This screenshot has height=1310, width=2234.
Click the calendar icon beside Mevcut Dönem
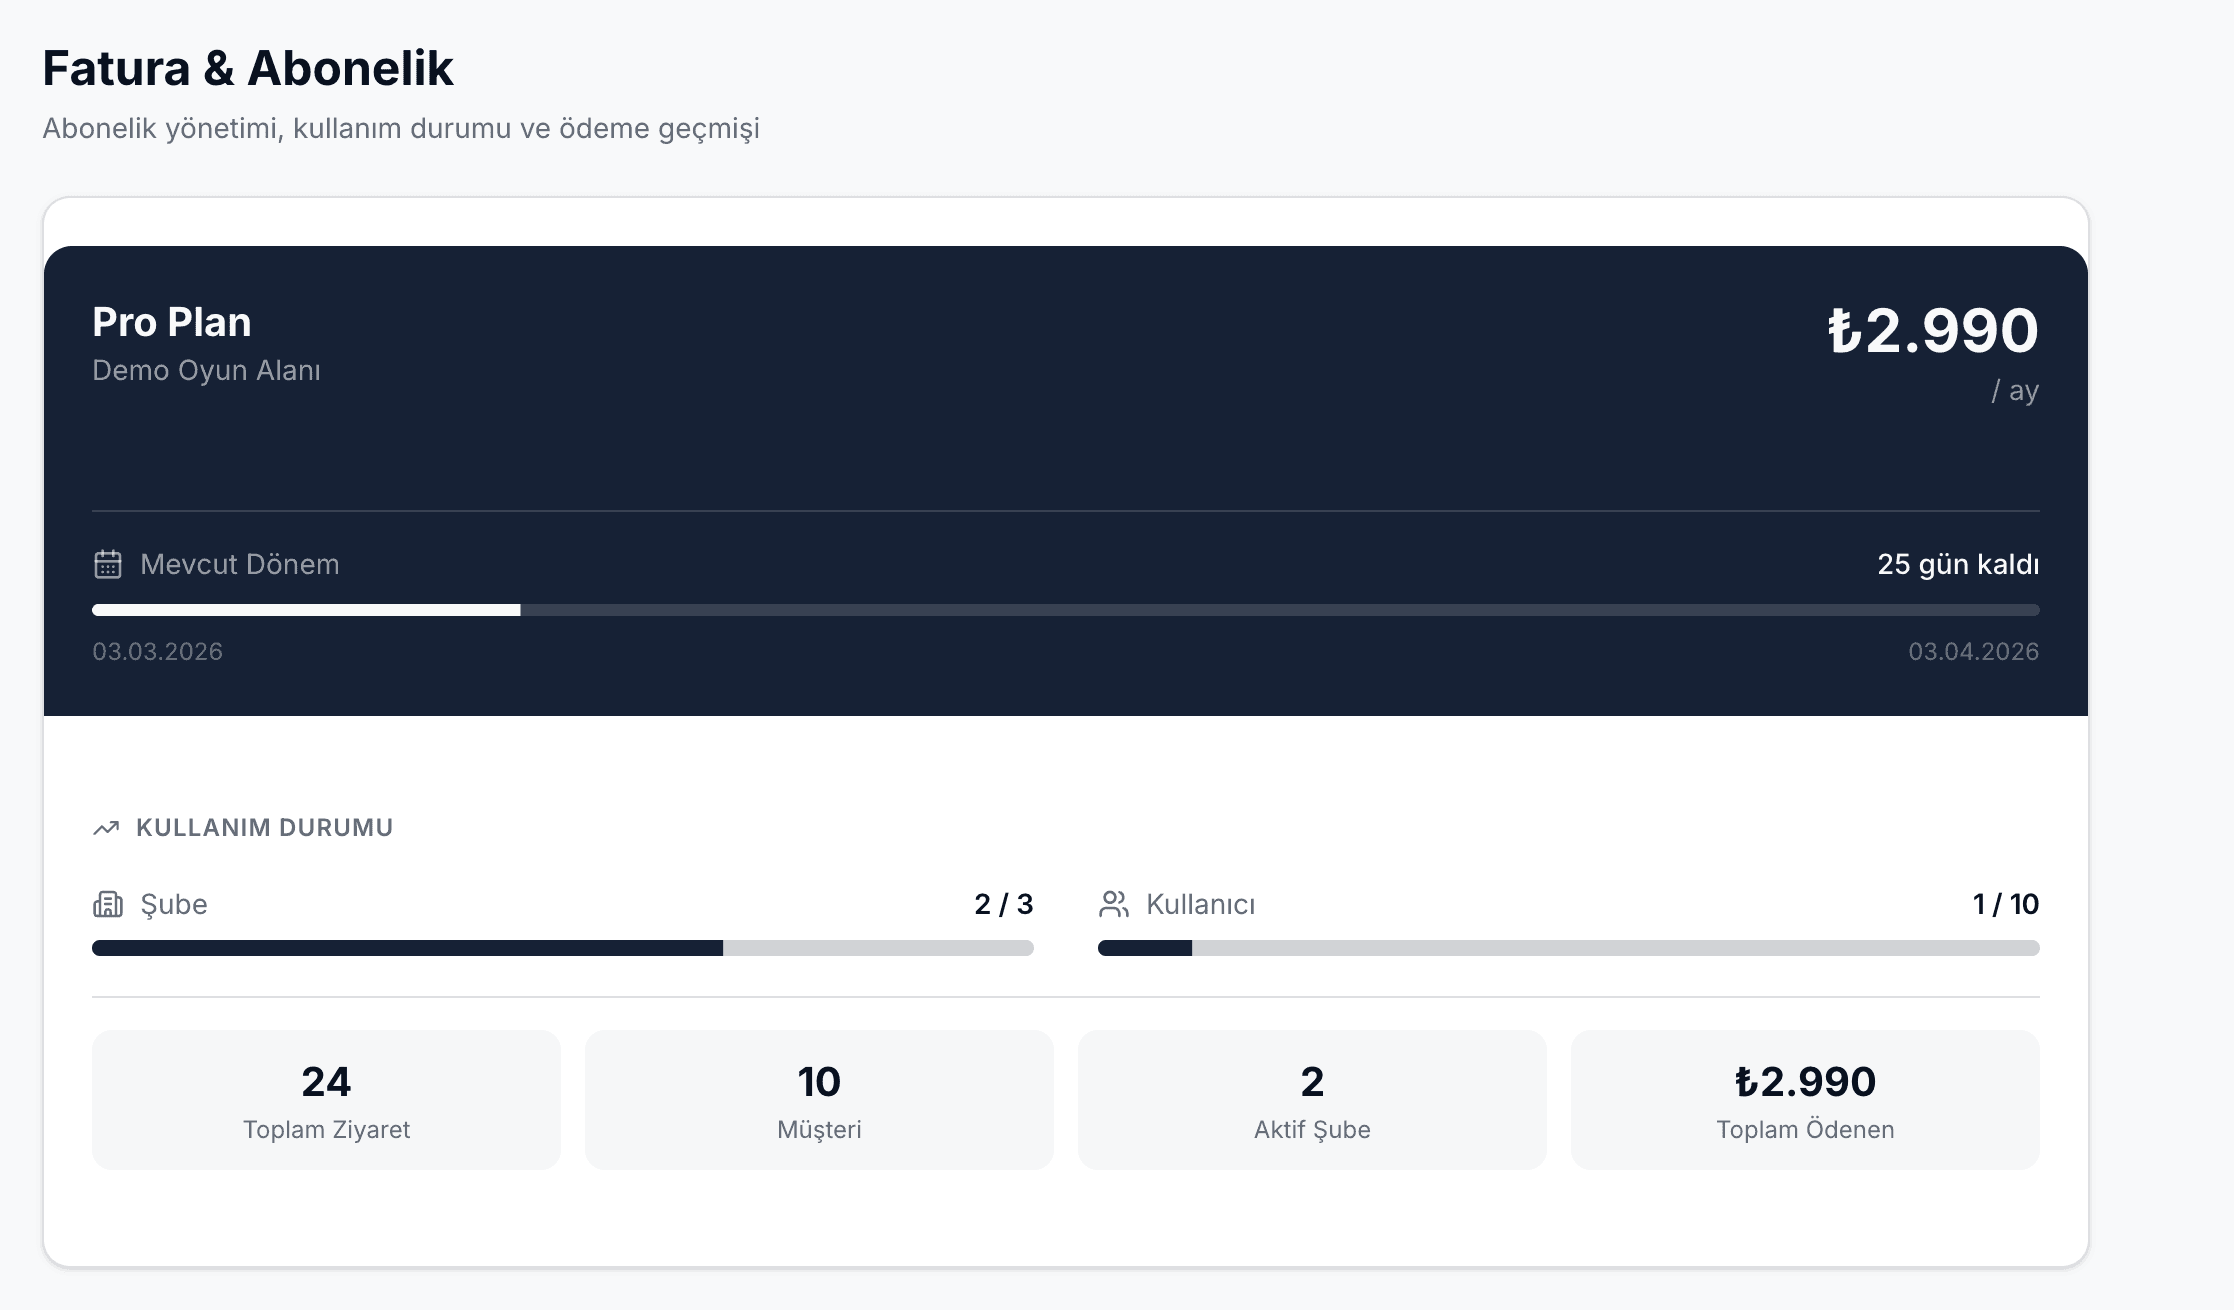click(x=108, y=564)
